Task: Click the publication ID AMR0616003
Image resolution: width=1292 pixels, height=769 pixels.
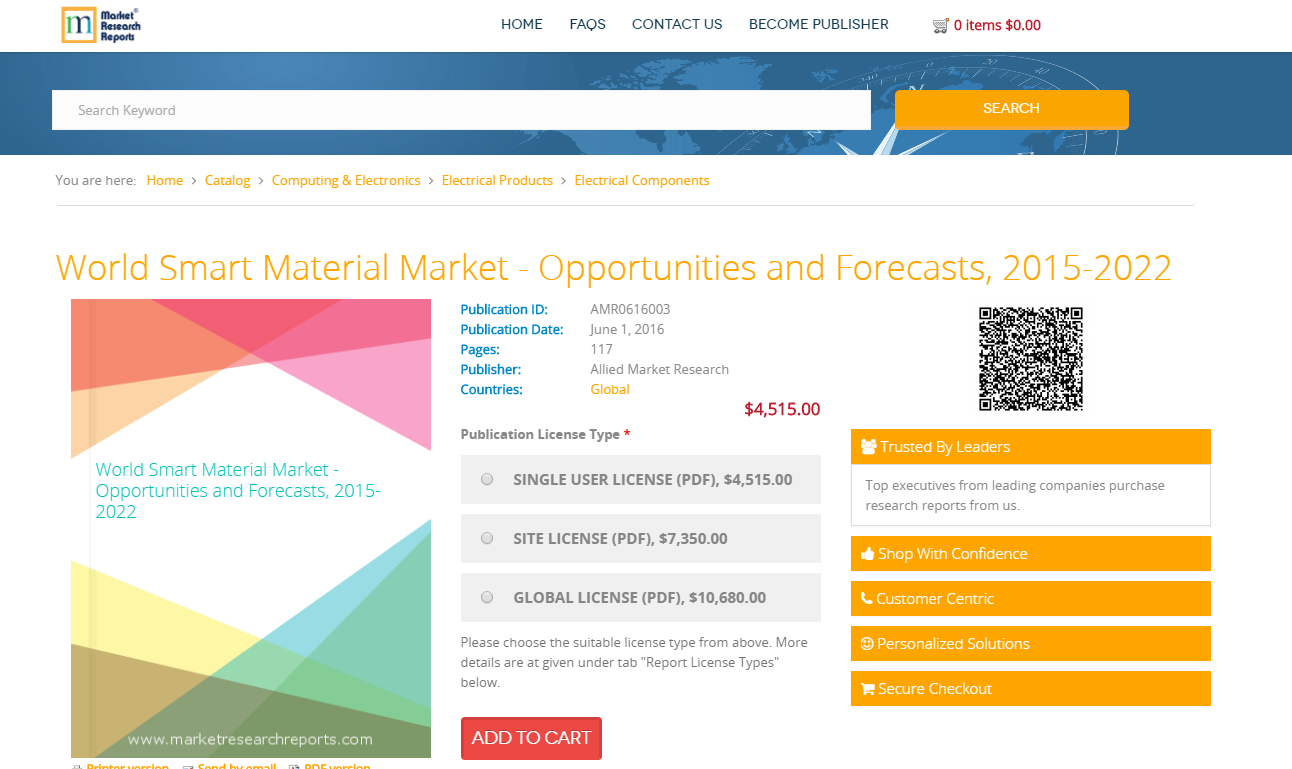Action: point(630,309)
